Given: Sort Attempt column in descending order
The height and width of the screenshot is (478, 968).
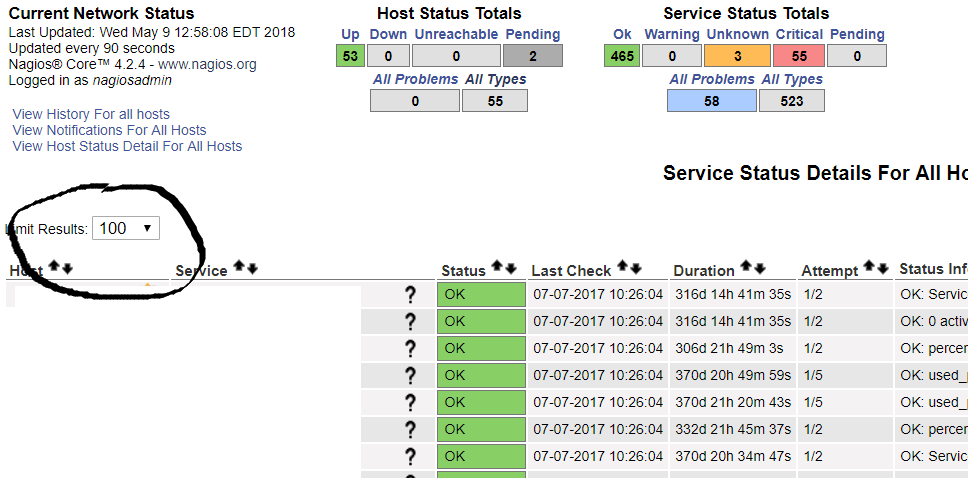Looking at the screenshot, I should (883, 268).
